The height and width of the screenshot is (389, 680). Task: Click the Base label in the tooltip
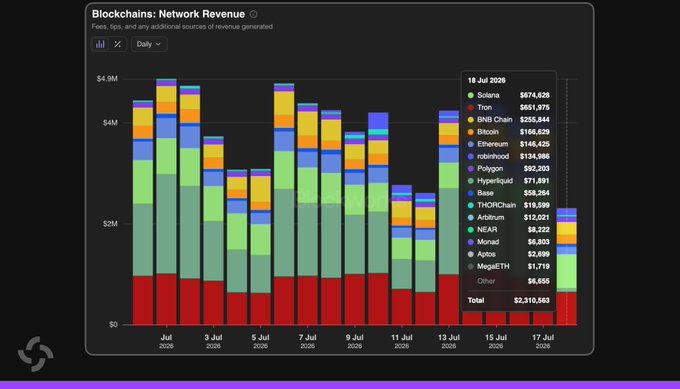tap(485, 193)
